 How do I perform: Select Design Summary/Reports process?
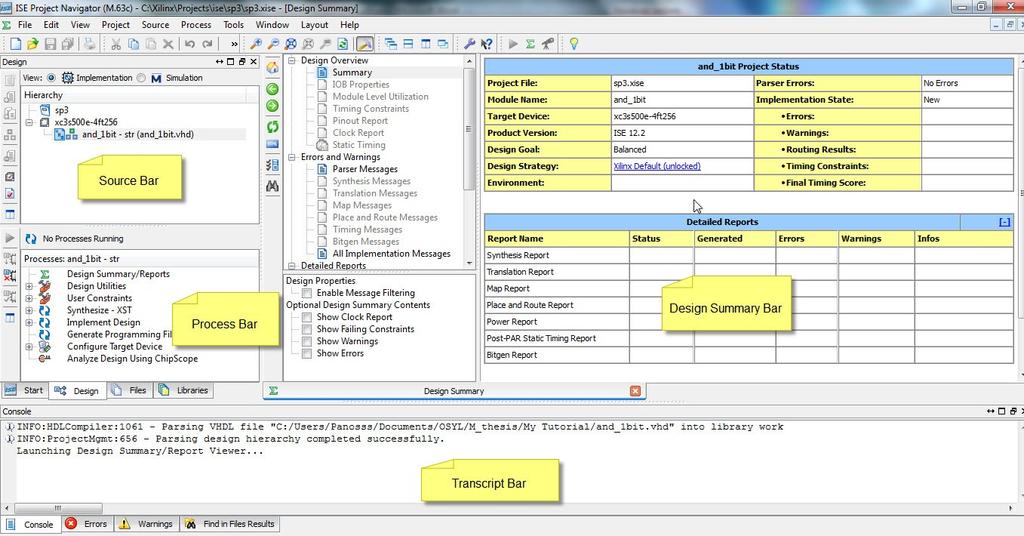click(x=118, y=274)
